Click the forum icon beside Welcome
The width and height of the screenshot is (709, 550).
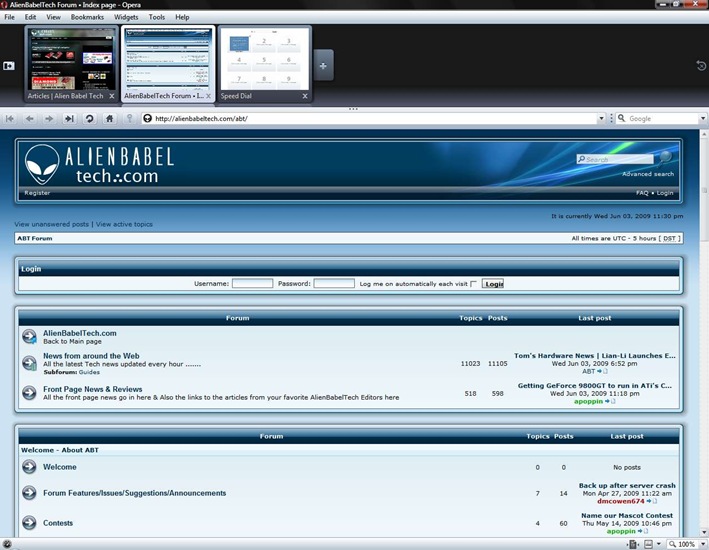point(29,466)
